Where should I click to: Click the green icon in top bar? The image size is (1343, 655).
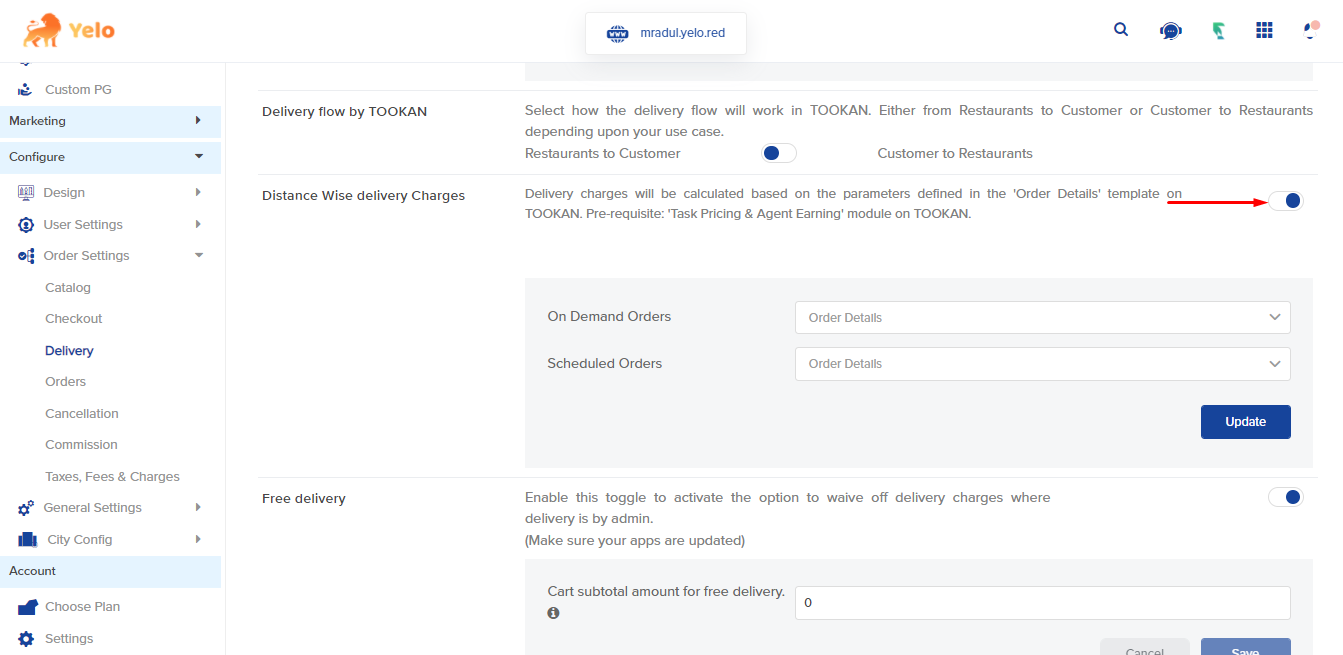[x=1218, y=31]
